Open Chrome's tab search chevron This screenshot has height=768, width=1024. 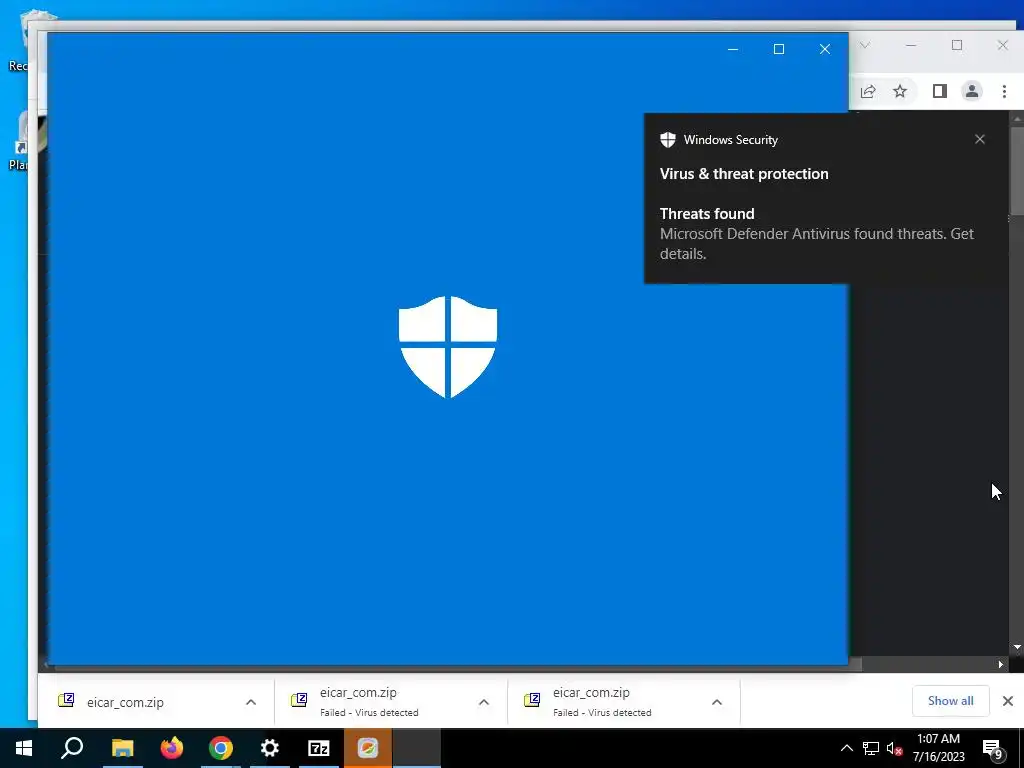pos(865,45)
